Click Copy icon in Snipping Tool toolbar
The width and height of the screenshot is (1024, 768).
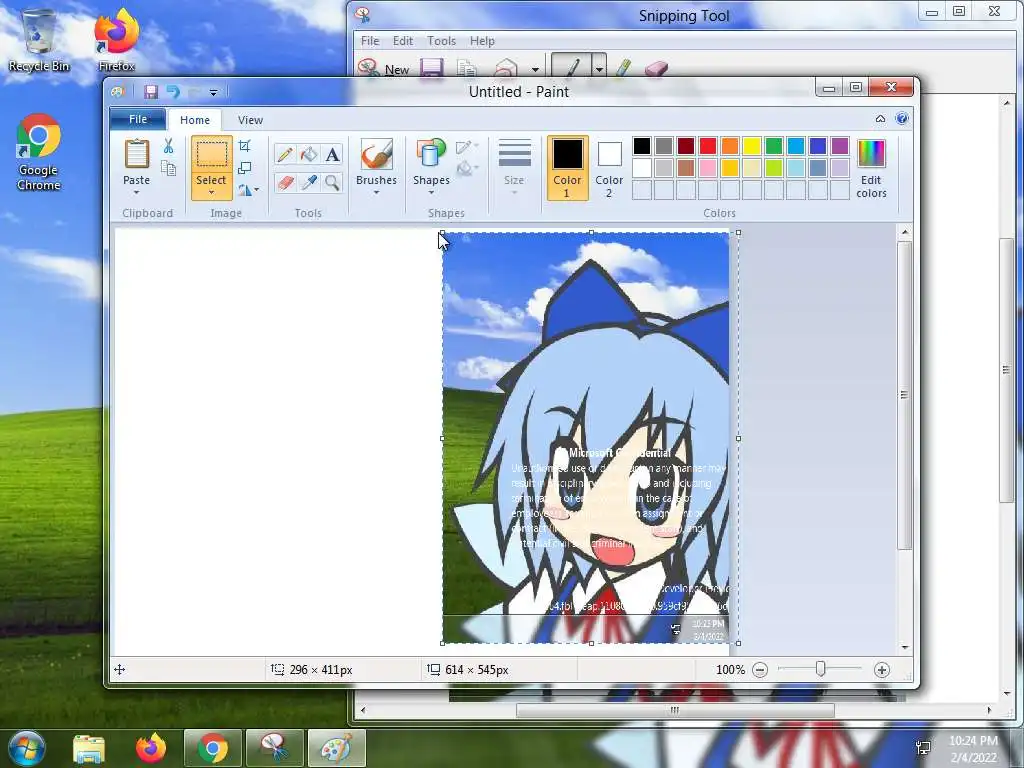pyautogui.click(x=466, y=68)
